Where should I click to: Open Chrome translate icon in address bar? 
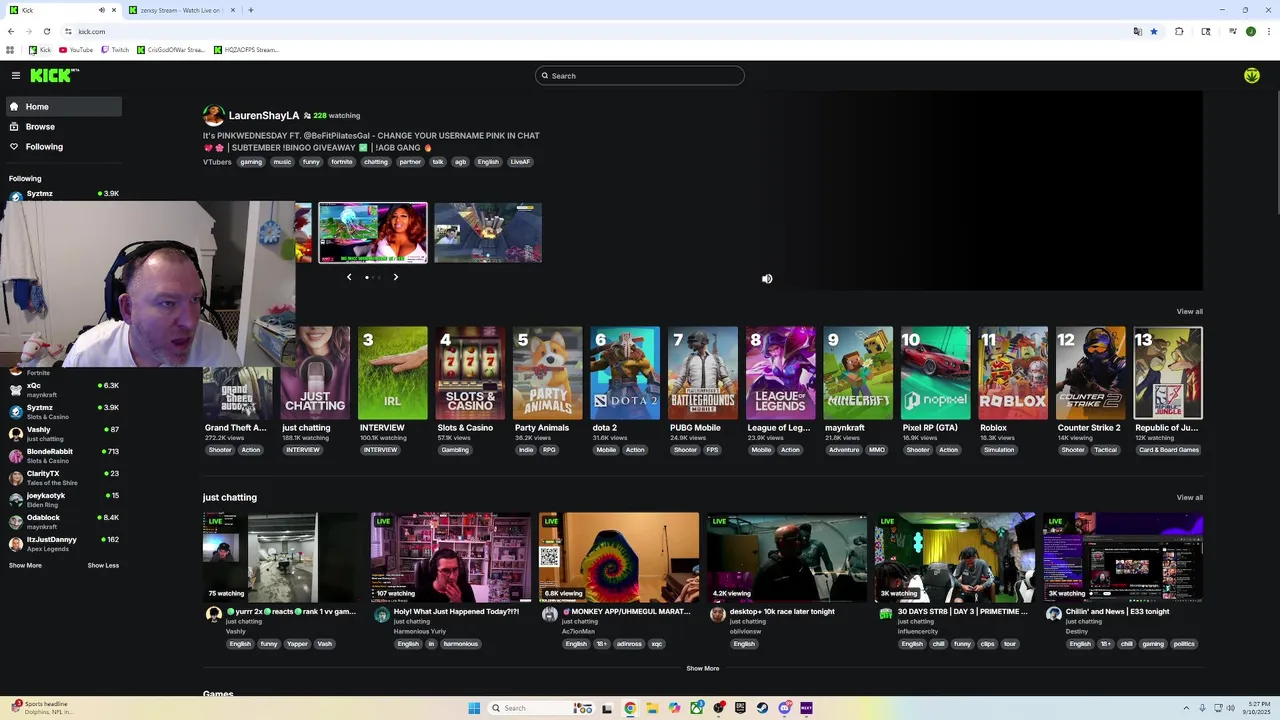pyautogui.click(x=1137, y=31)
